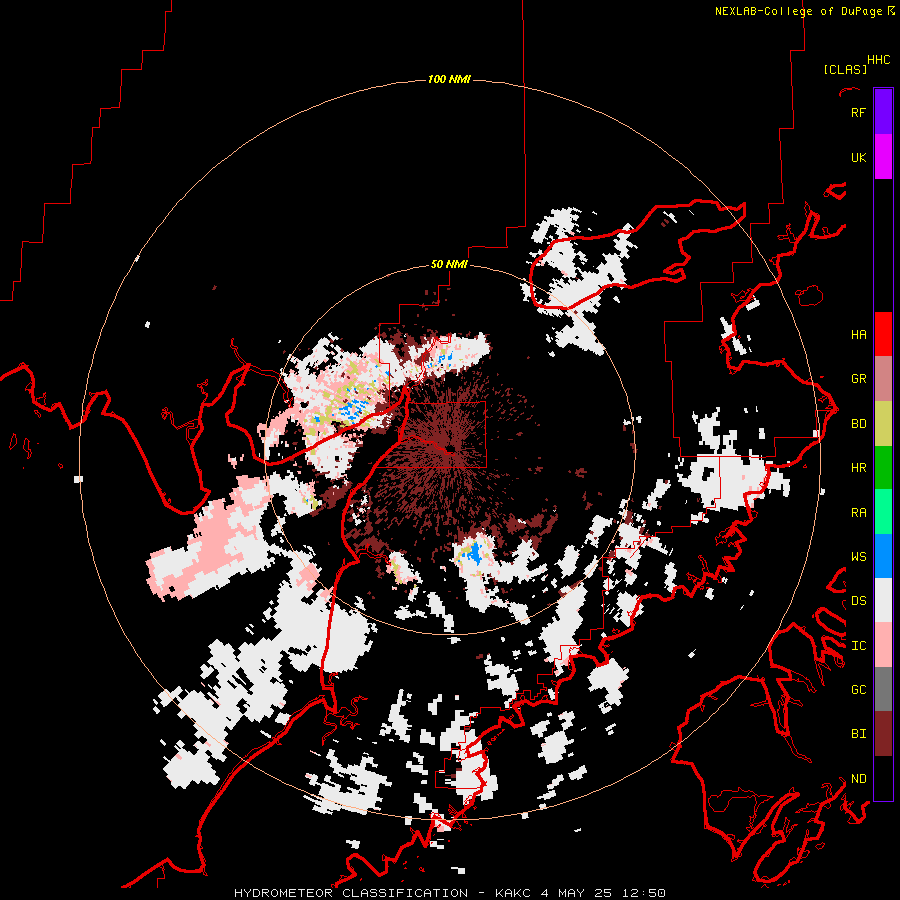Image resolution: width=900 pixels, height=900 pixels.
Task: Click the "HHC" product label
Action: 878,60
